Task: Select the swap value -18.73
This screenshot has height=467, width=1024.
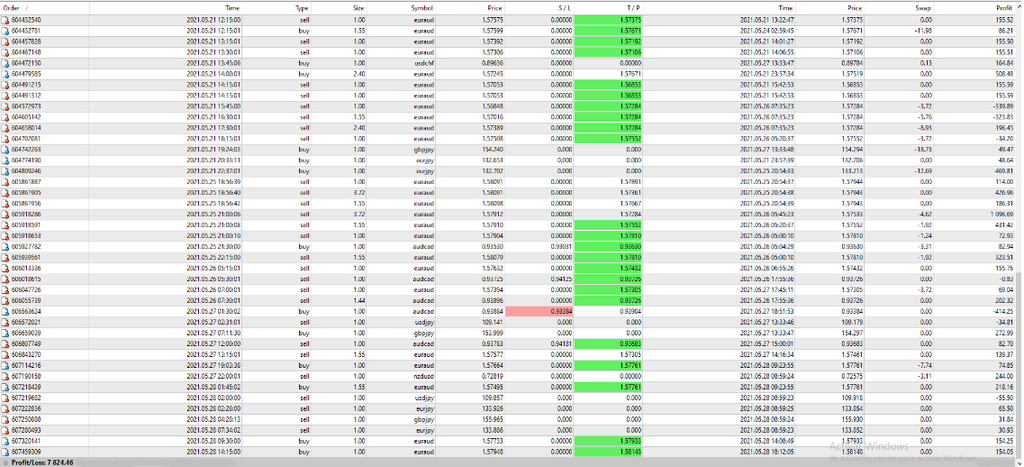Action: click(x=923, y=150)
